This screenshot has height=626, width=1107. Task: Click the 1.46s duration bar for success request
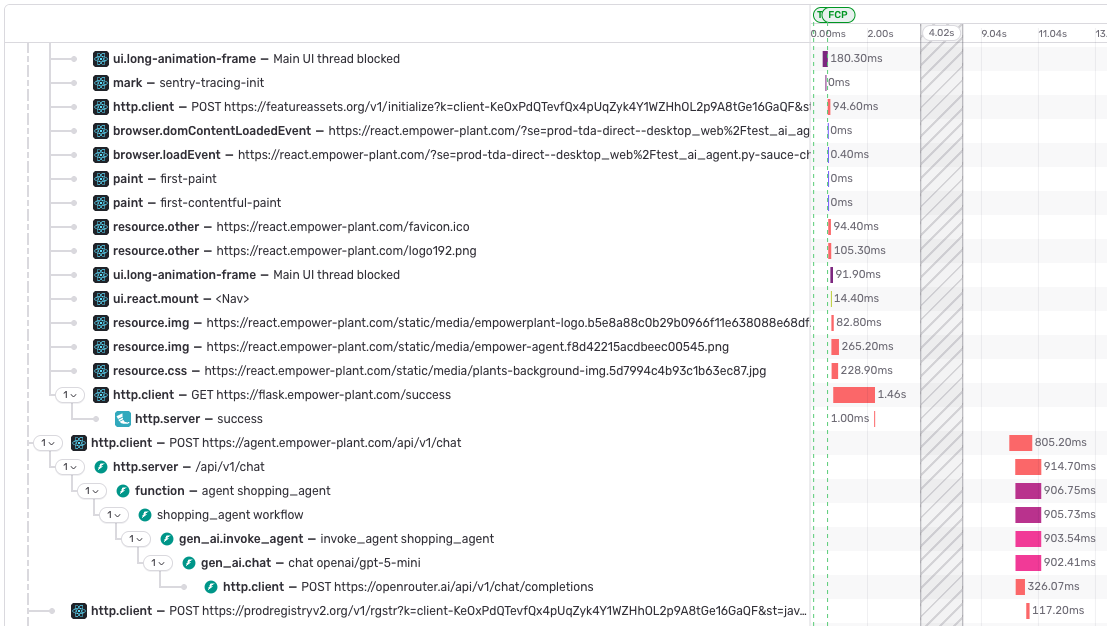coord(854,395)
